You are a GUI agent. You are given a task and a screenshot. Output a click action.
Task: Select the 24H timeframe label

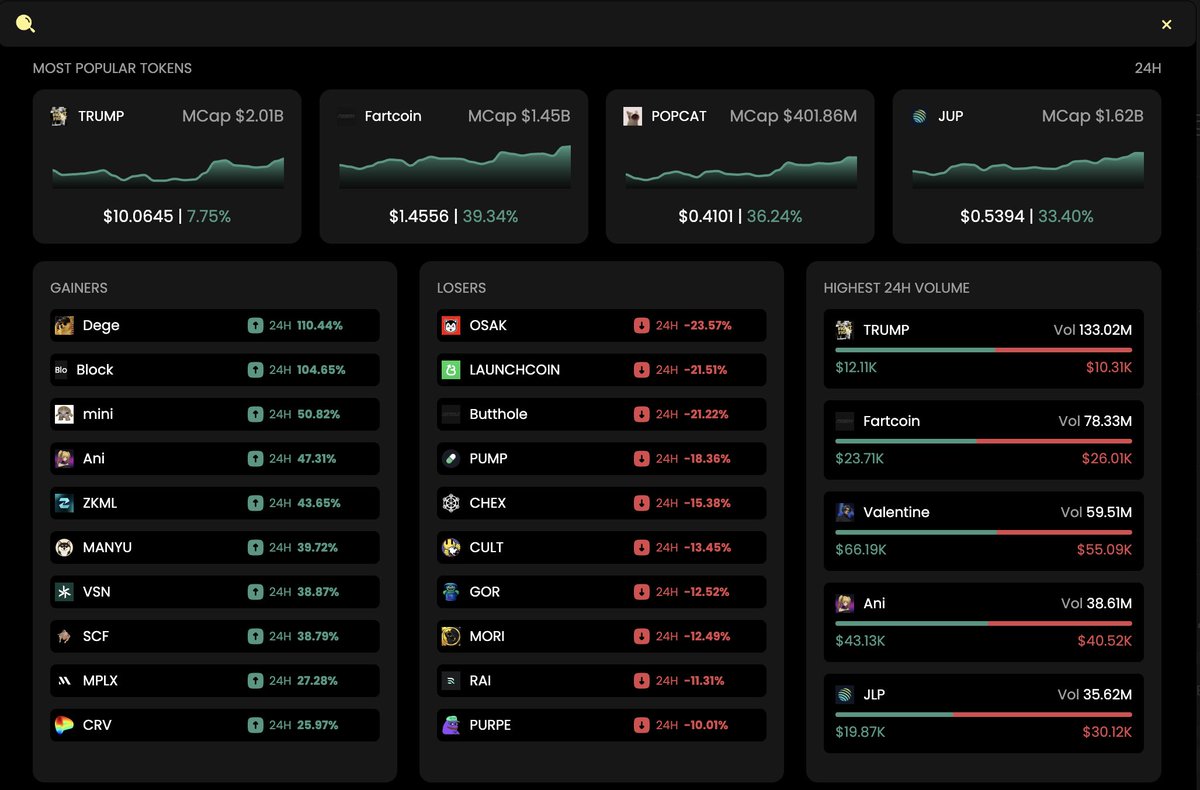coord(1148,68)
